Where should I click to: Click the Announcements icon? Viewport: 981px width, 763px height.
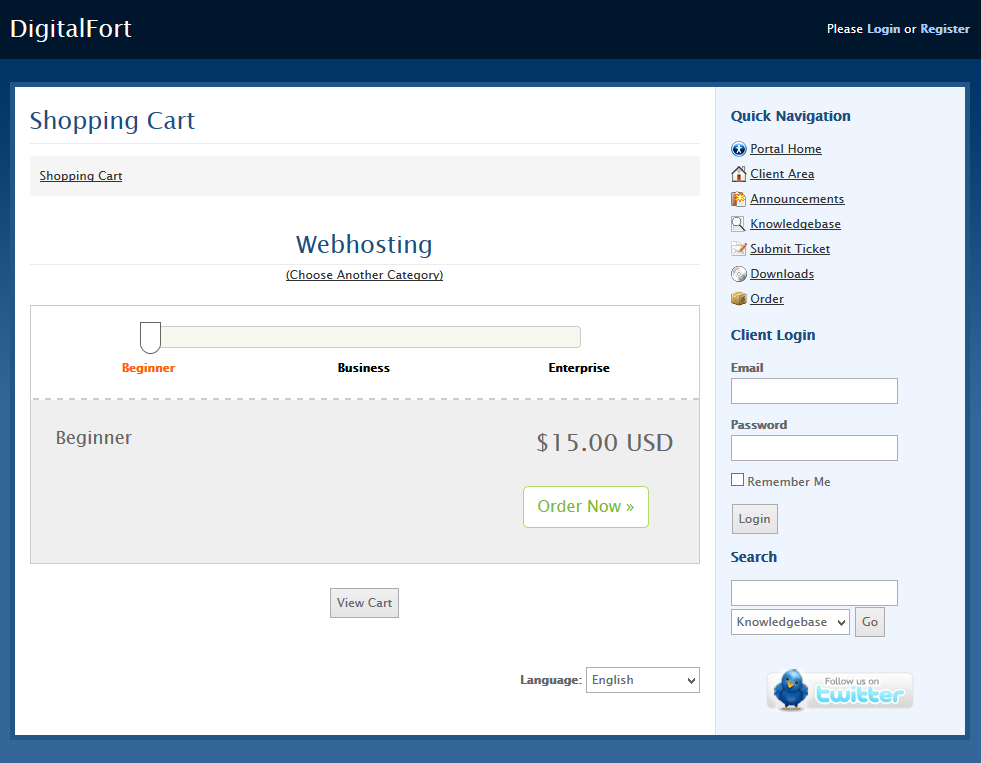(738, 199)
